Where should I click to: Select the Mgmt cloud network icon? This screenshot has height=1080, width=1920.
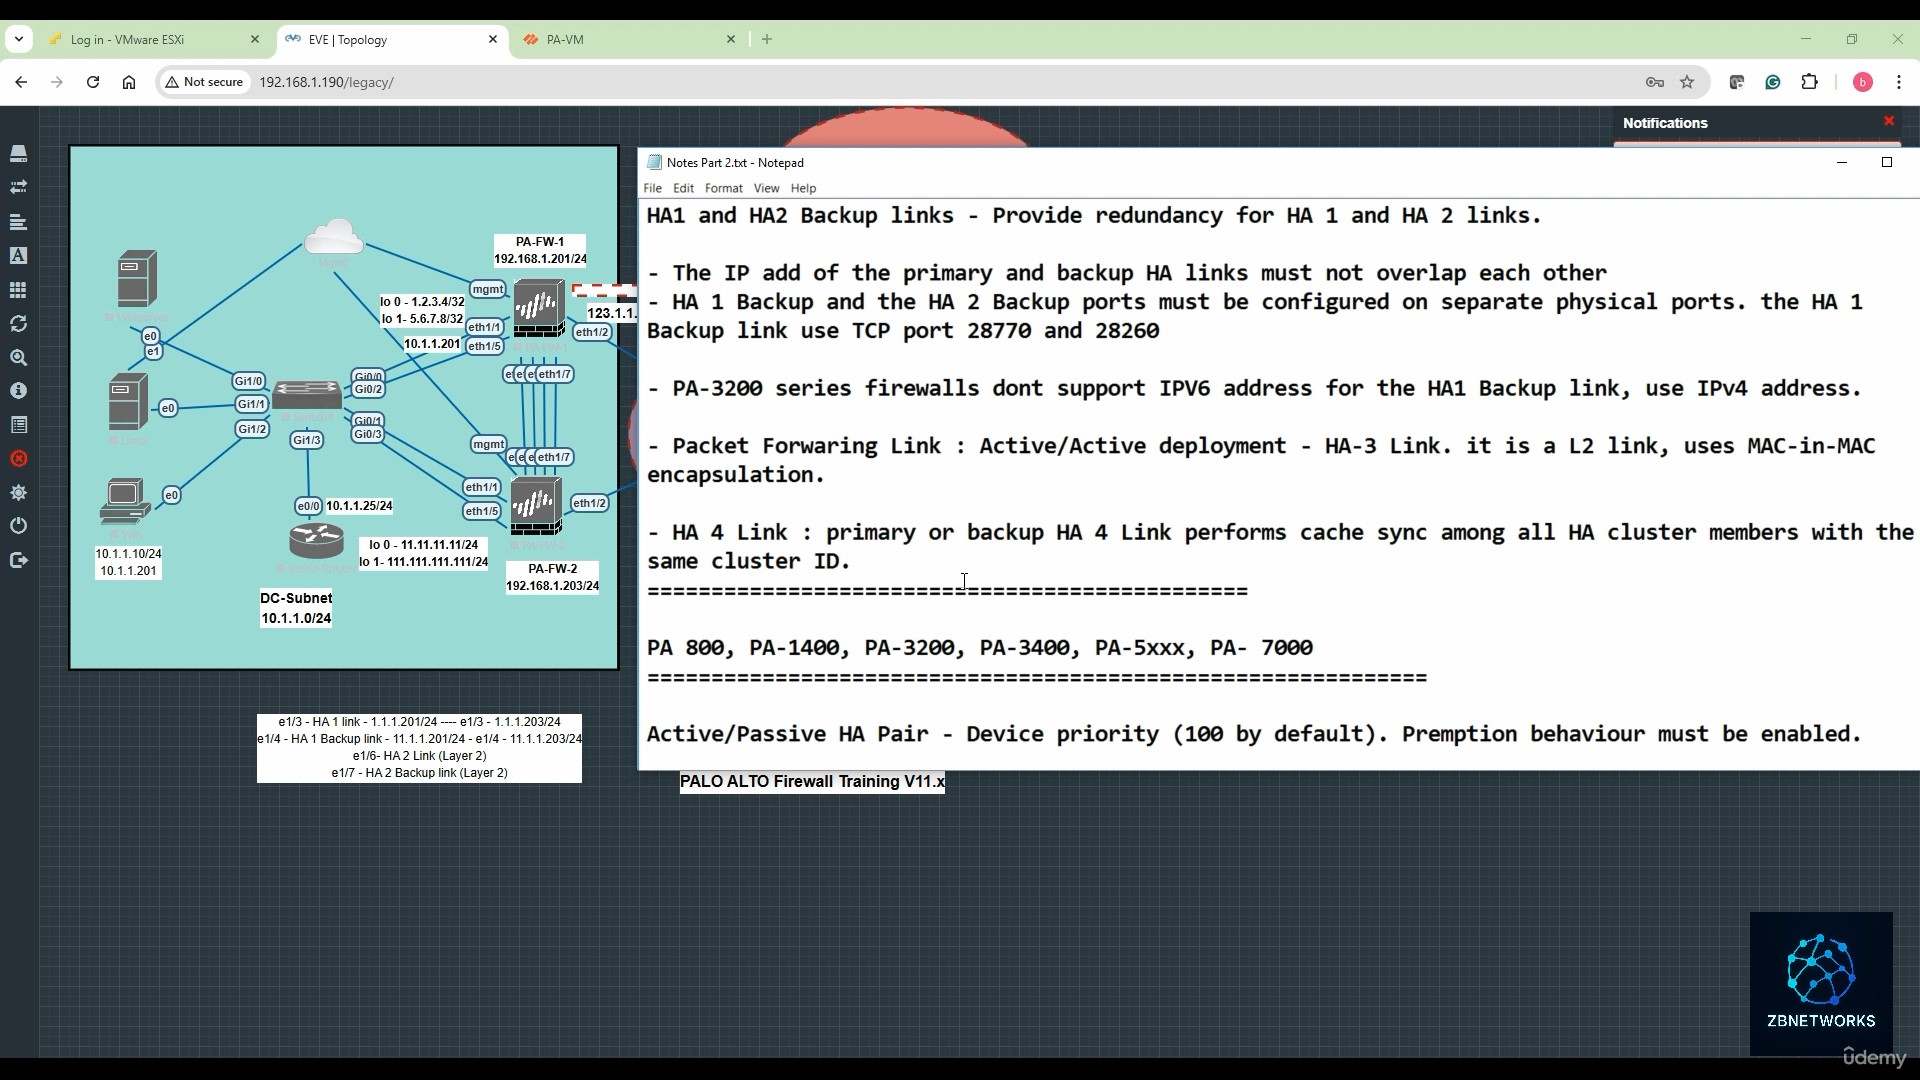[333, 237]
